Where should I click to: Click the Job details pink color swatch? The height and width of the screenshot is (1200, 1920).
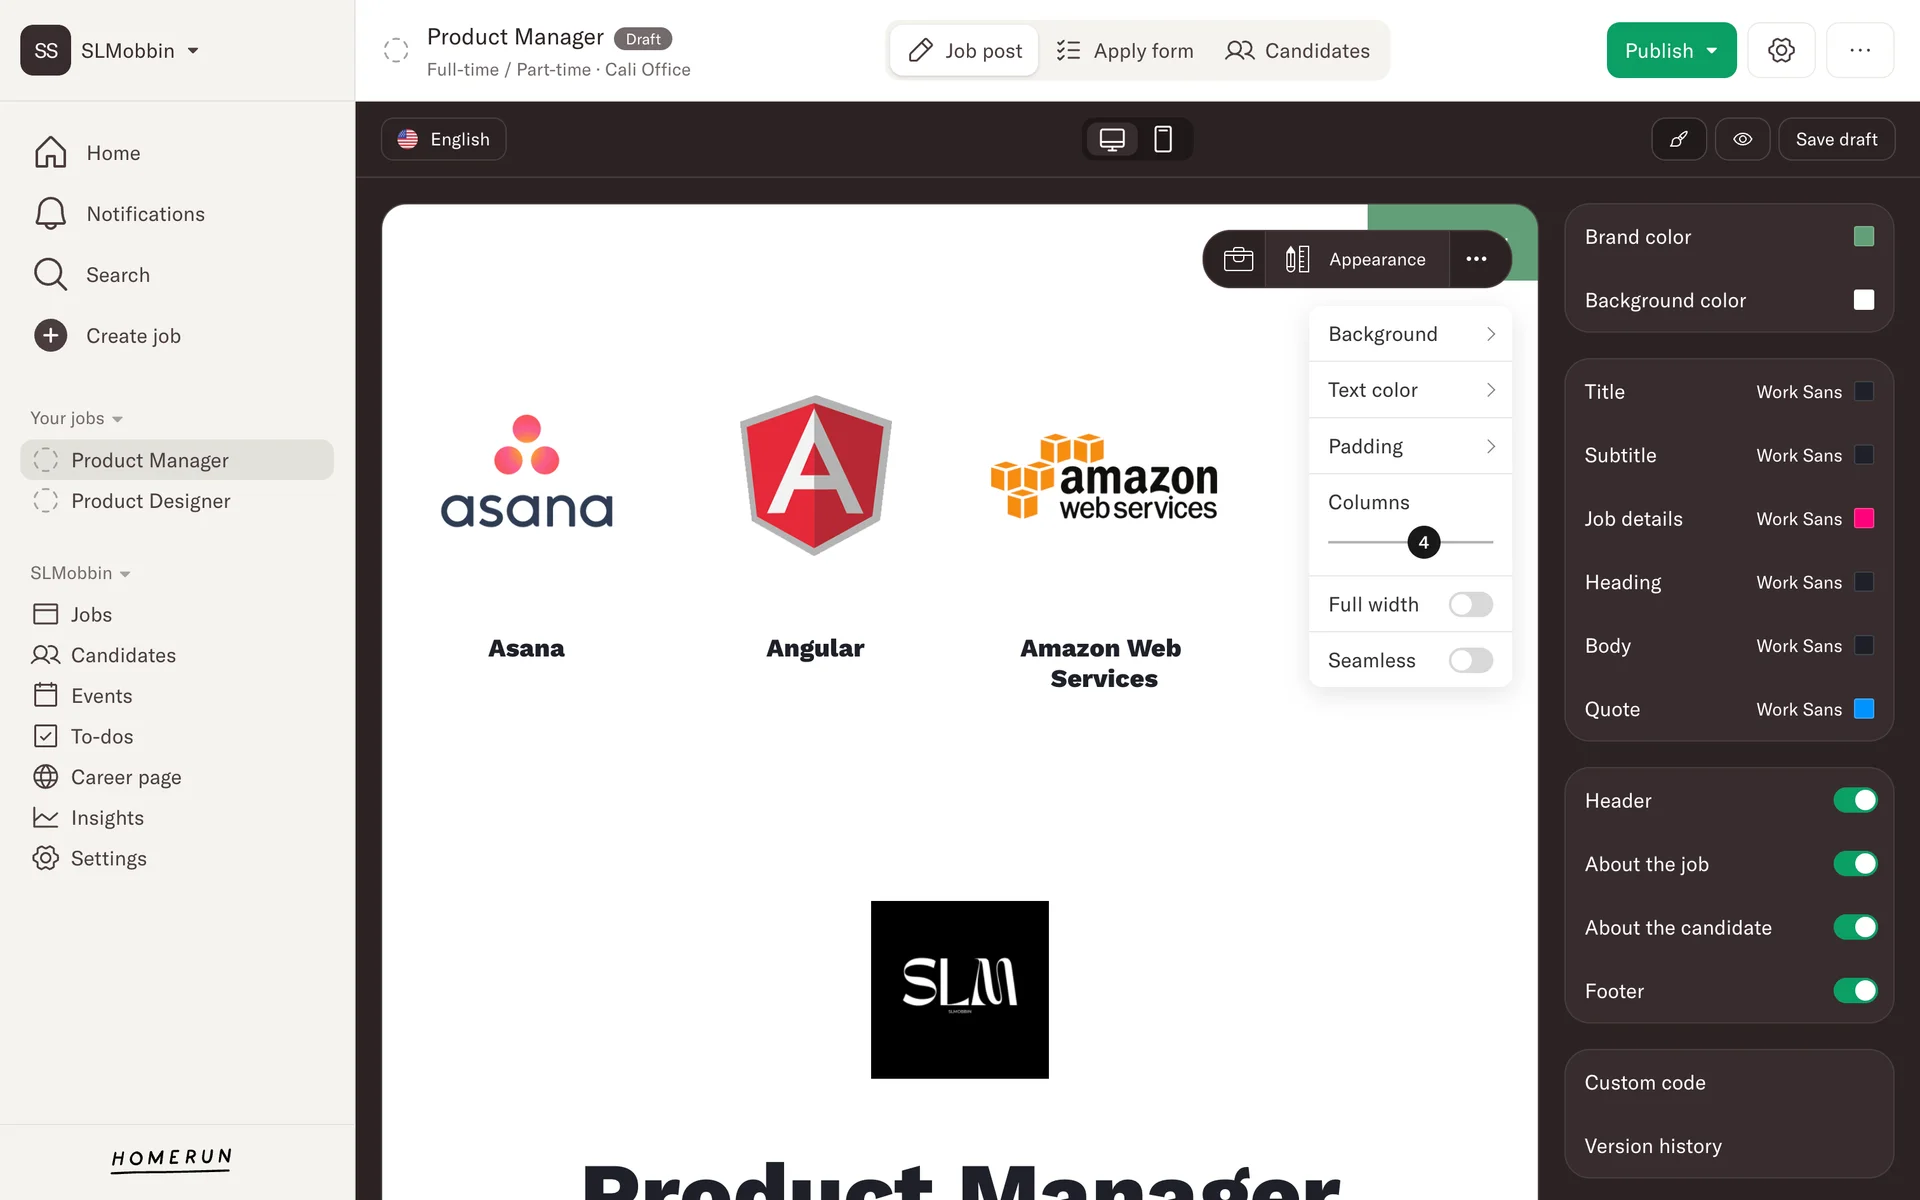(1864, 518)
